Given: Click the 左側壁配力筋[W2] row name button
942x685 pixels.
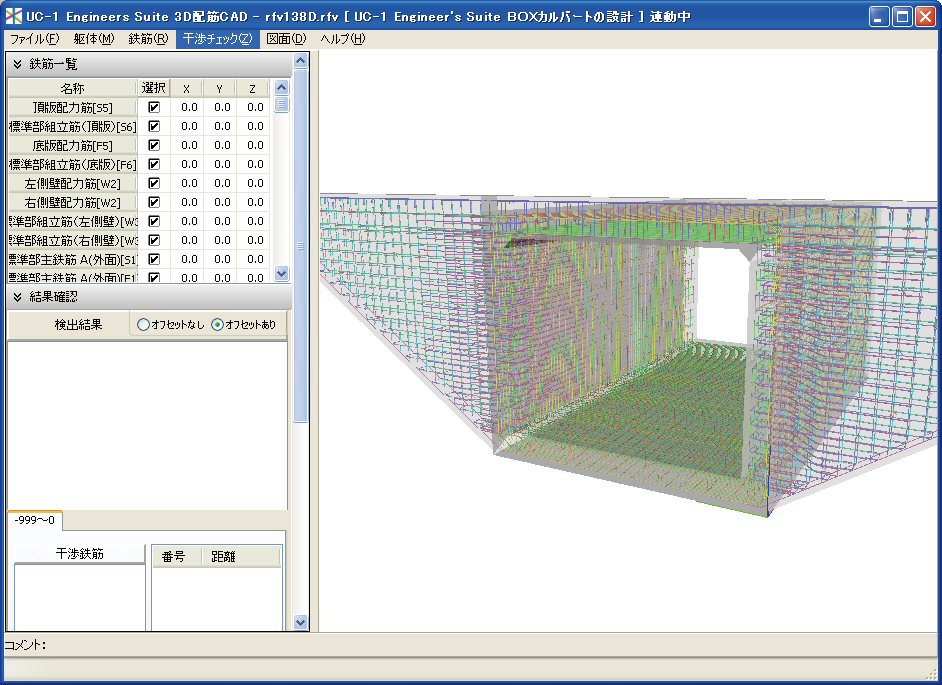Looking at the screenshot, I should 72,183.
